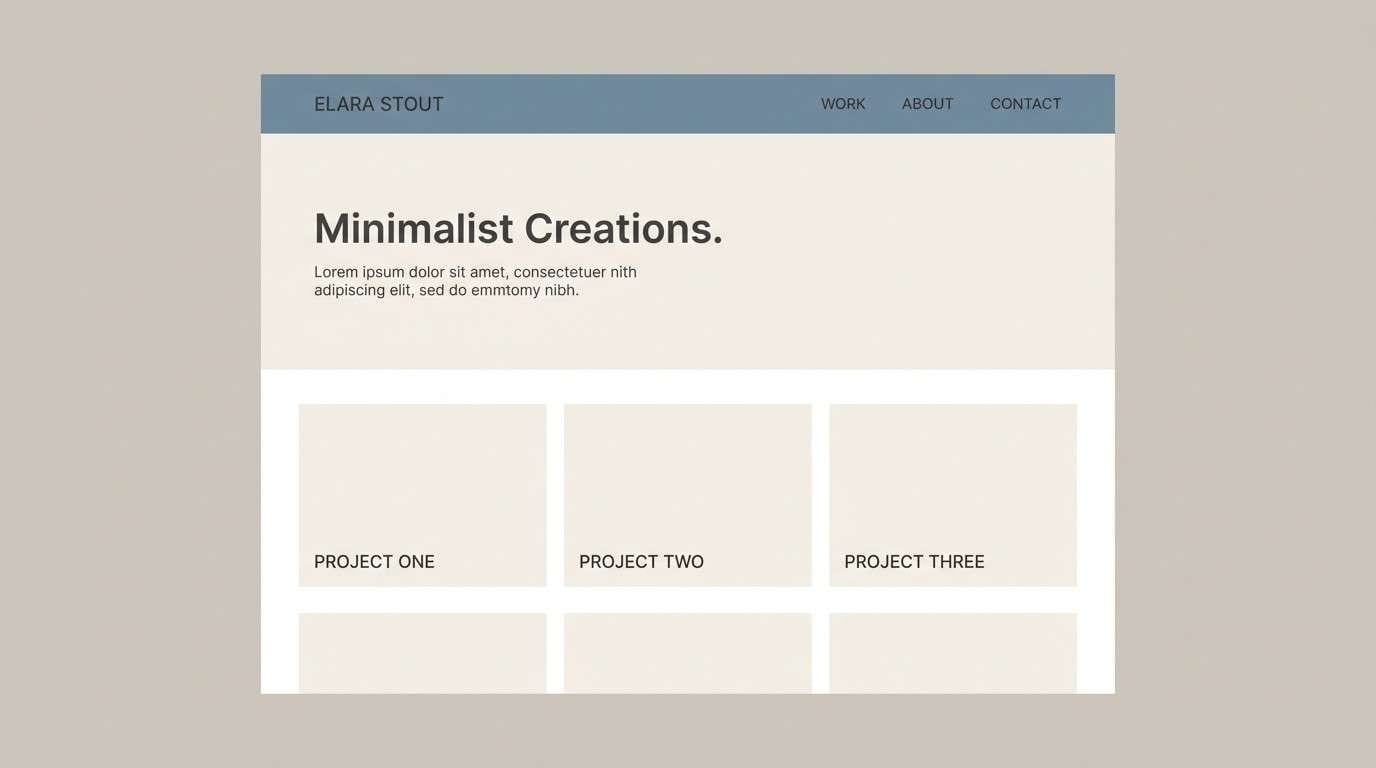Screen dimensions: 1376x768
Task: Select the PROJECT THREE card
Action: click(x=952, y=495)
